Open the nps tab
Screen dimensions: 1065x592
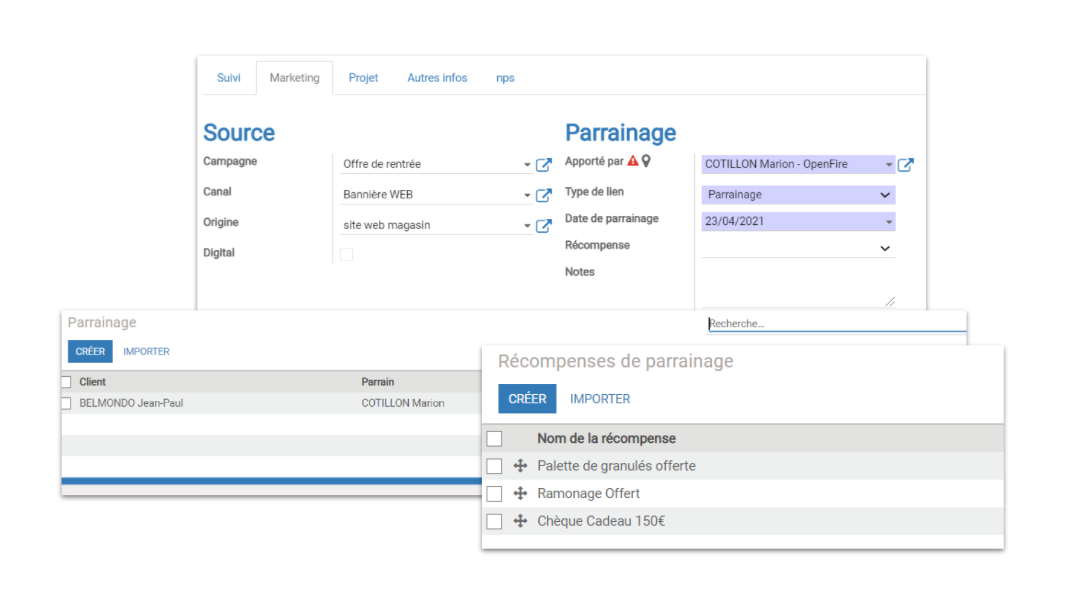click(x=505, y=78)
